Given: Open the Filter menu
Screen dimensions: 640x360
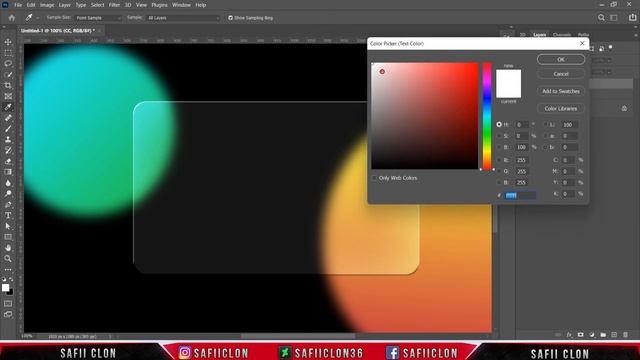Looking at the screenshot, I should 114,5.
